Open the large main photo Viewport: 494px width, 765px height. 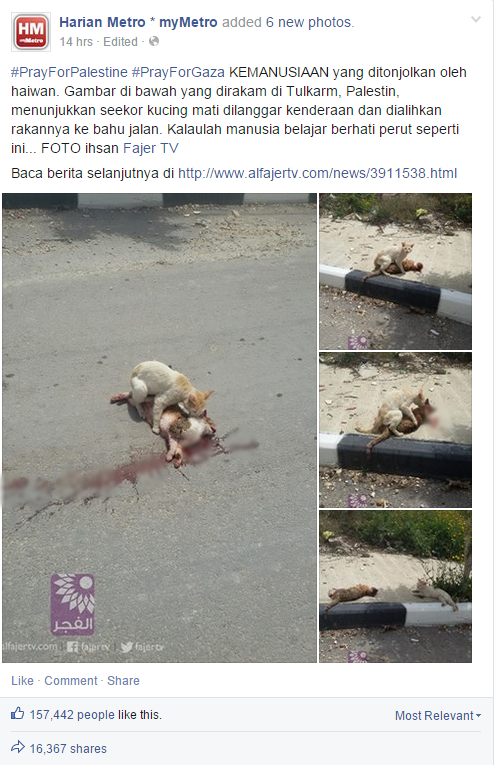[x=159, y=428]
